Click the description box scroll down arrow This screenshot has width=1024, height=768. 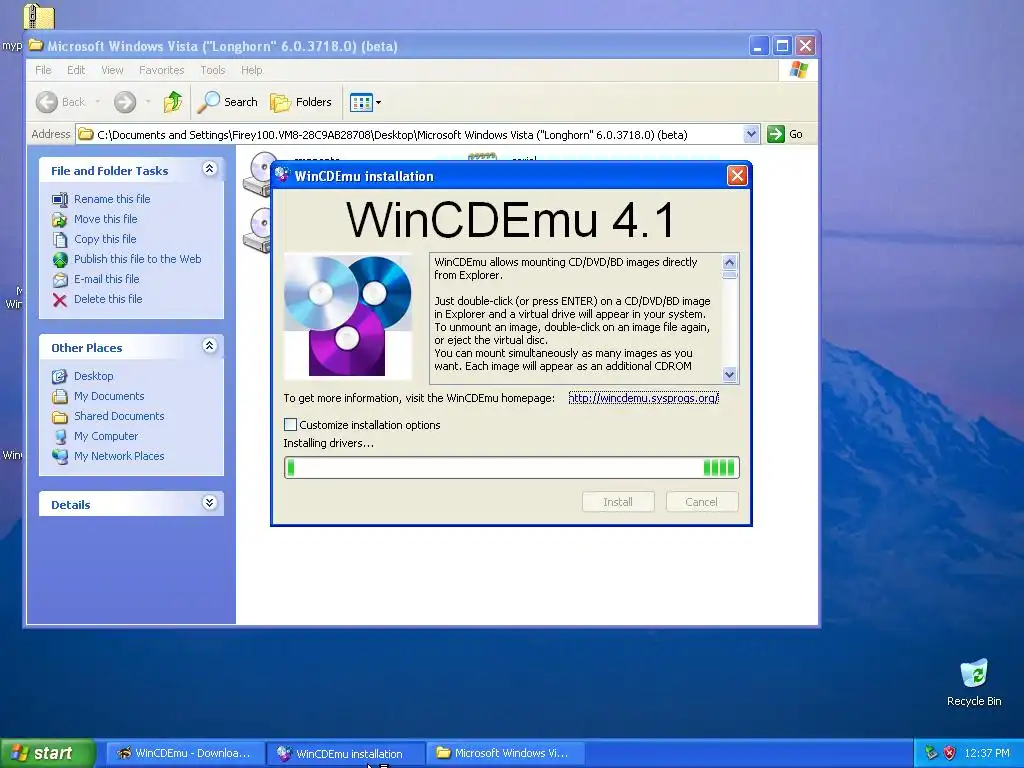click(729, 375)
